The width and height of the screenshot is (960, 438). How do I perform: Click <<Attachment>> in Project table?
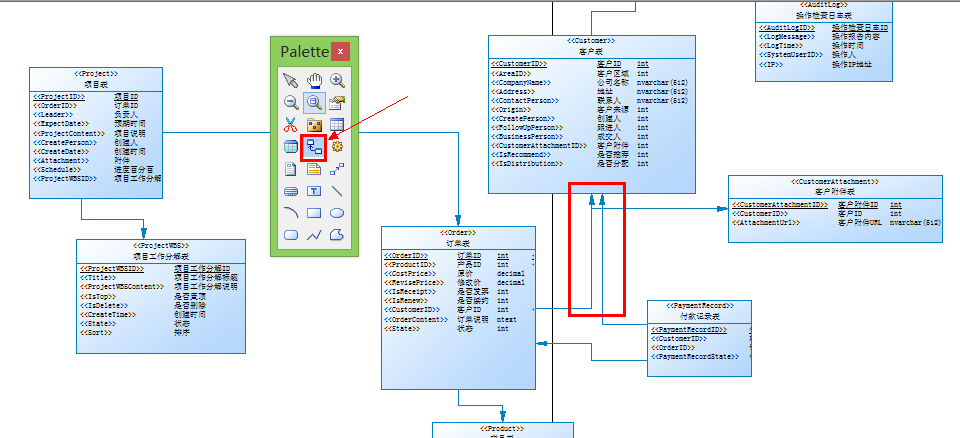(59, 160)
